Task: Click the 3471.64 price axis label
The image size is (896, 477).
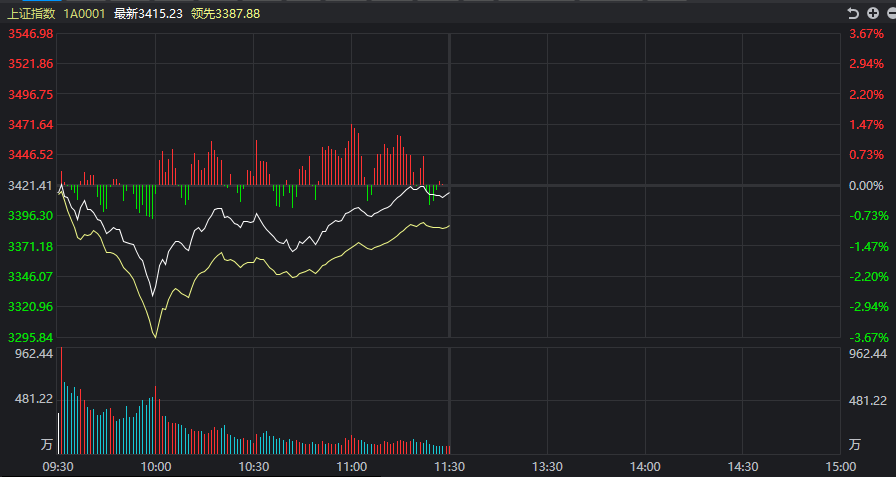Action: pos(31,125)
